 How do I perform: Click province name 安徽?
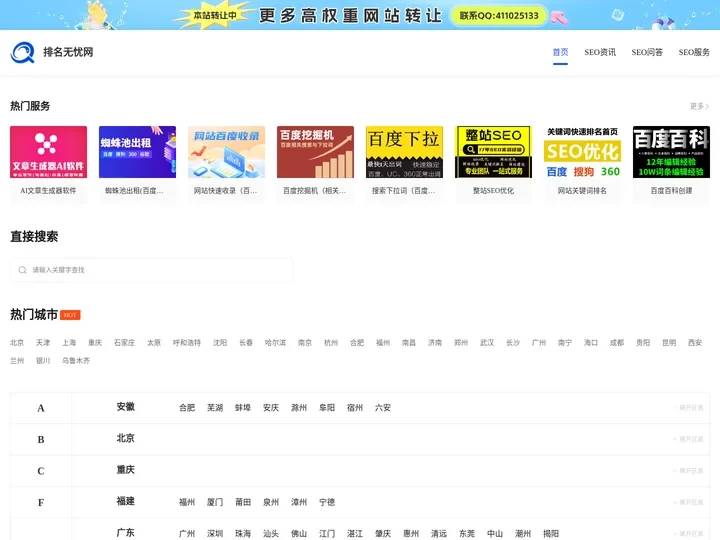click(125, 407)
